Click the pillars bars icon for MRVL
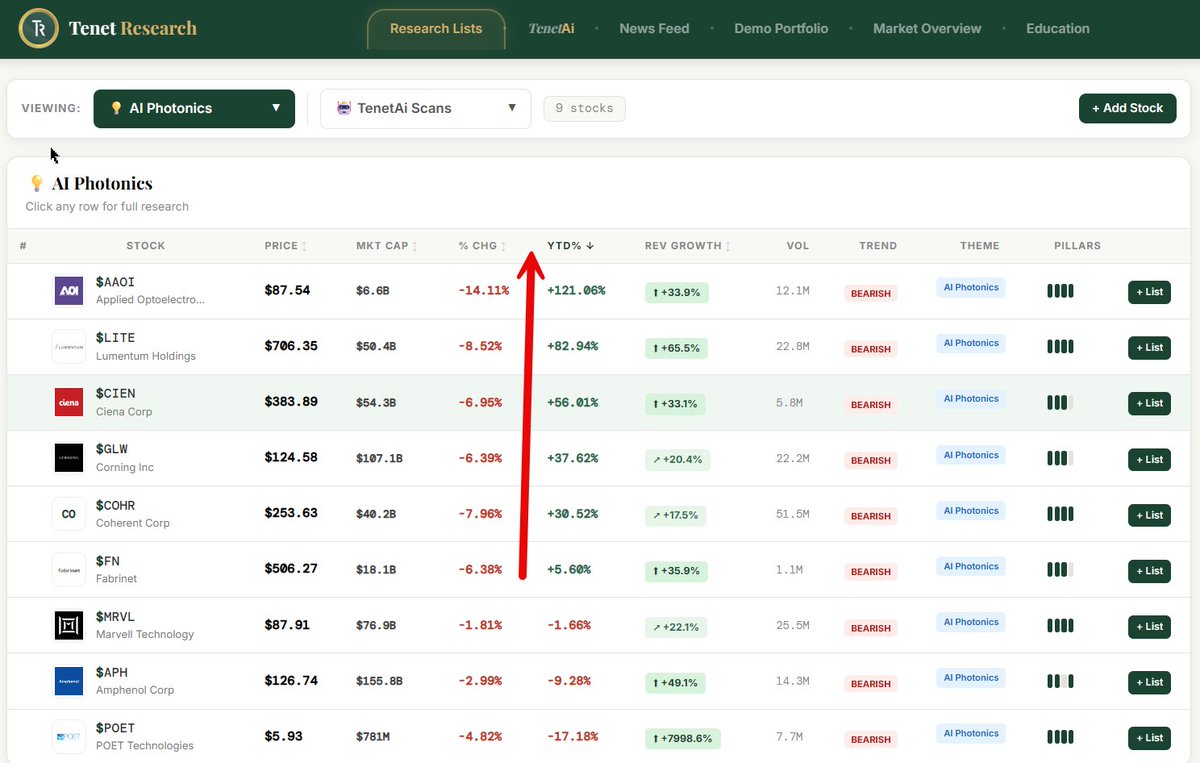1200x763 pixels. point(1060,626)
